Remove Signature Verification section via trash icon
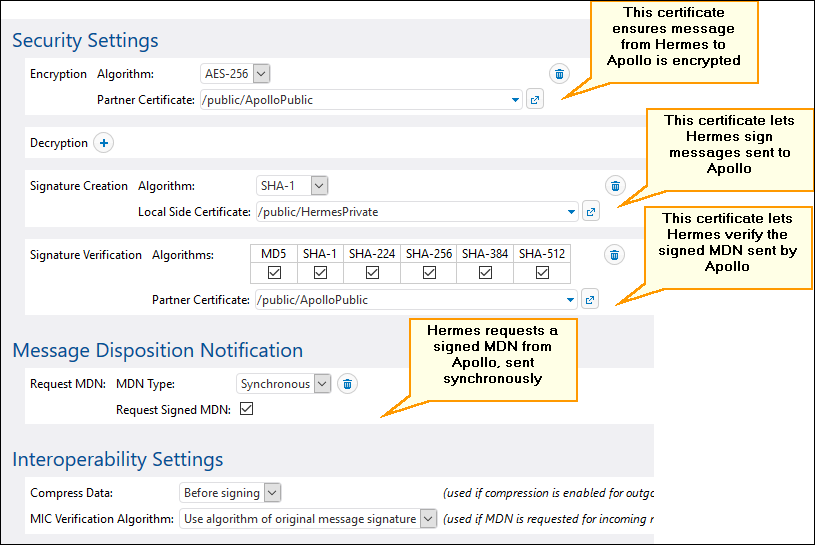 pyautogui.click(x=616, y=255)
